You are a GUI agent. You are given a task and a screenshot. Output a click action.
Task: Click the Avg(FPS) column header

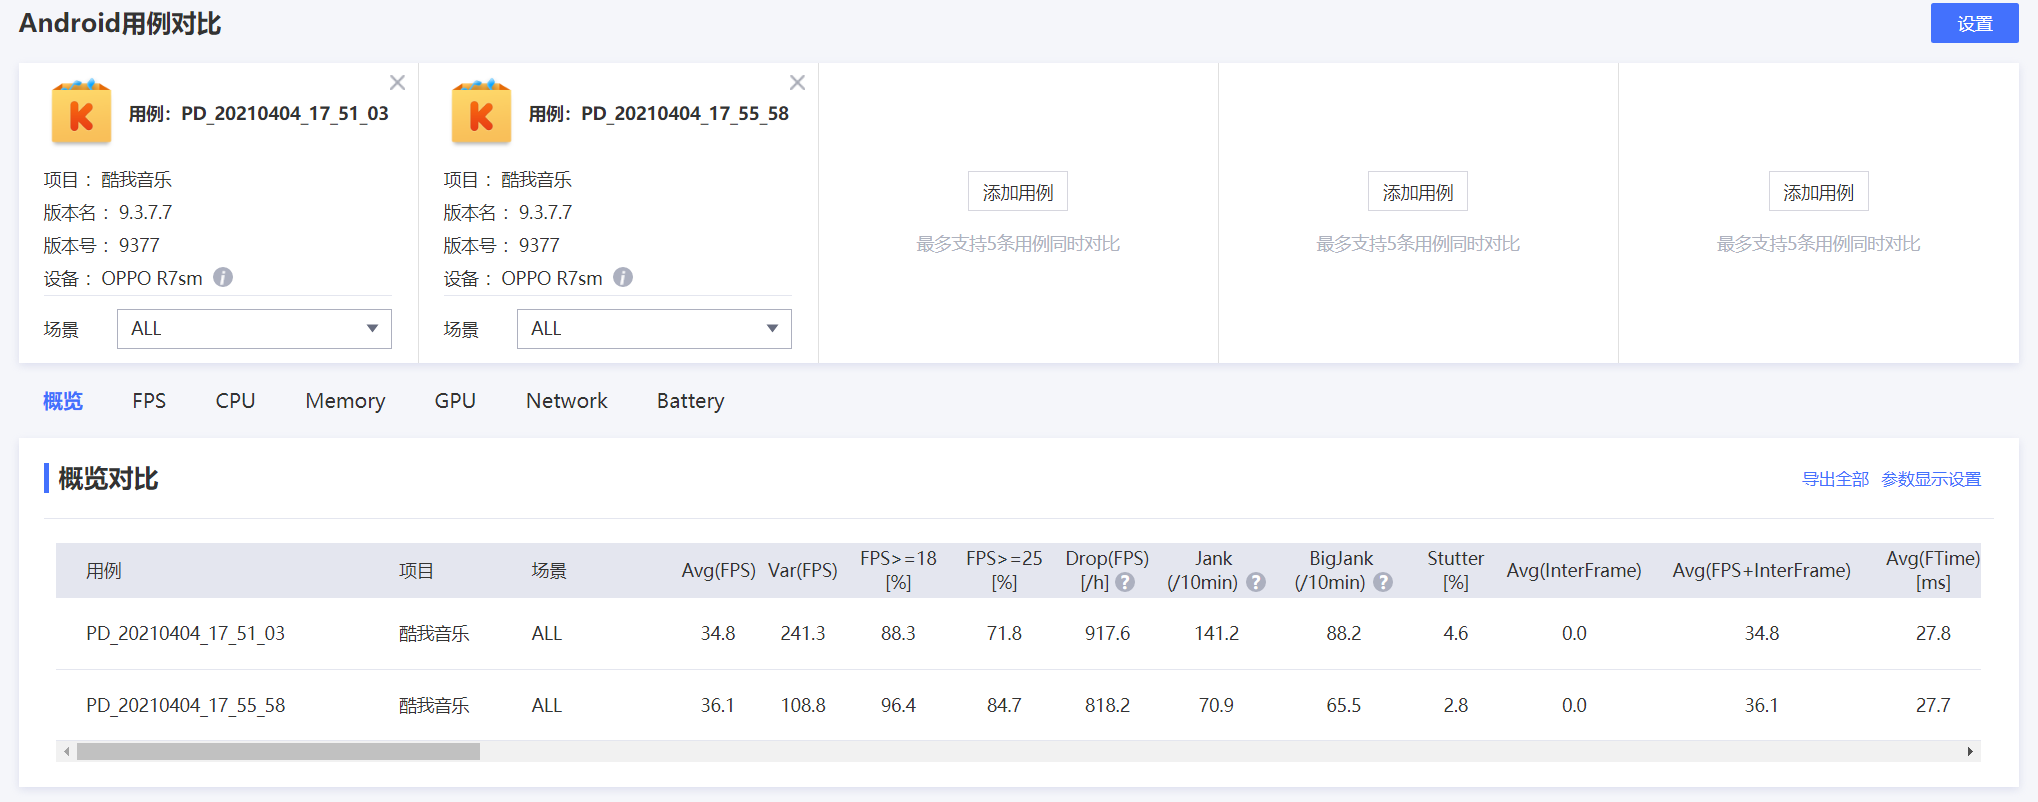pyautogui.click(x=718, y=570)
